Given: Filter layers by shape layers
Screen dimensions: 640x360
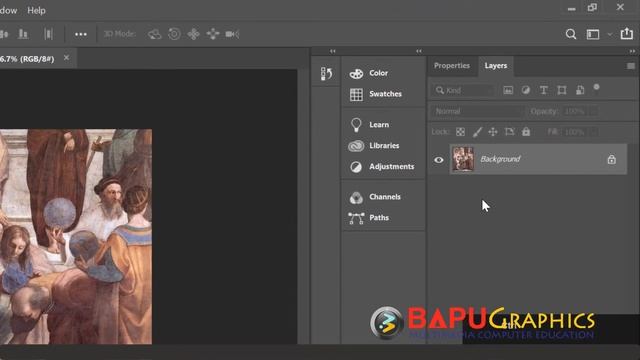Looking at the screenshot, I should pos(562,90).
